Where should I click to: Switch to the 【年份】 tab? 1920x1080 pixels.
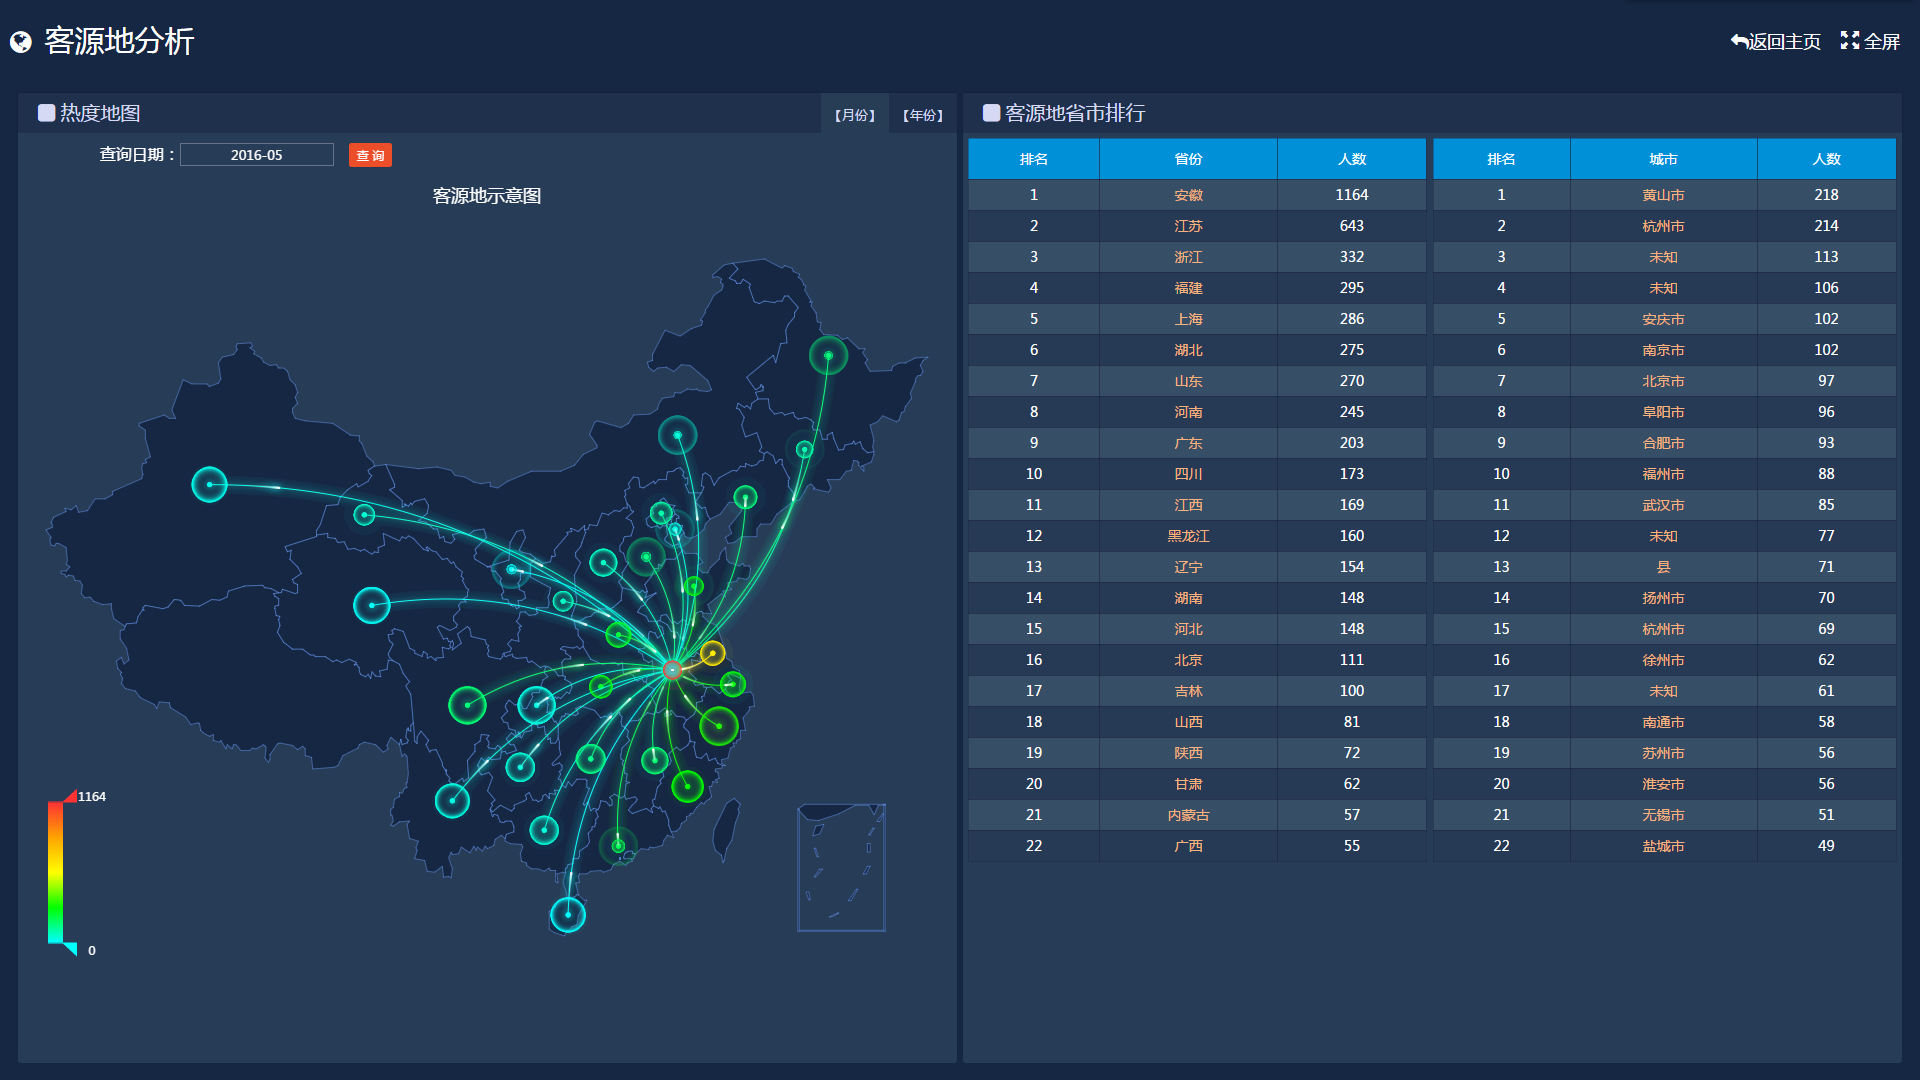tap(922, 115)
